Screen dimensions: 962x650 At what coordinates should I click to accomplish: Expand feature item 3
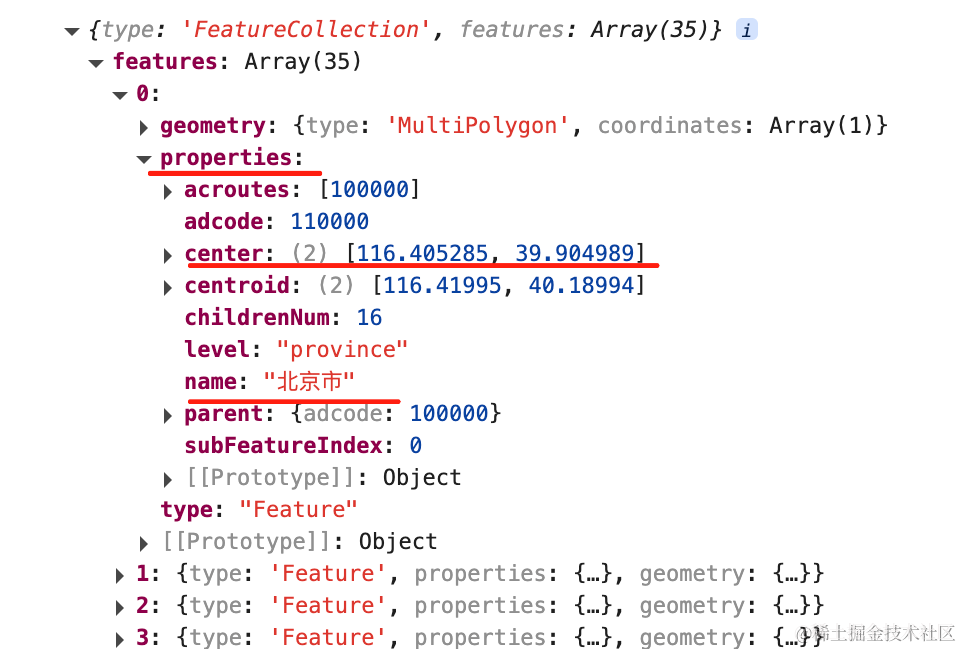pos(120,638)
